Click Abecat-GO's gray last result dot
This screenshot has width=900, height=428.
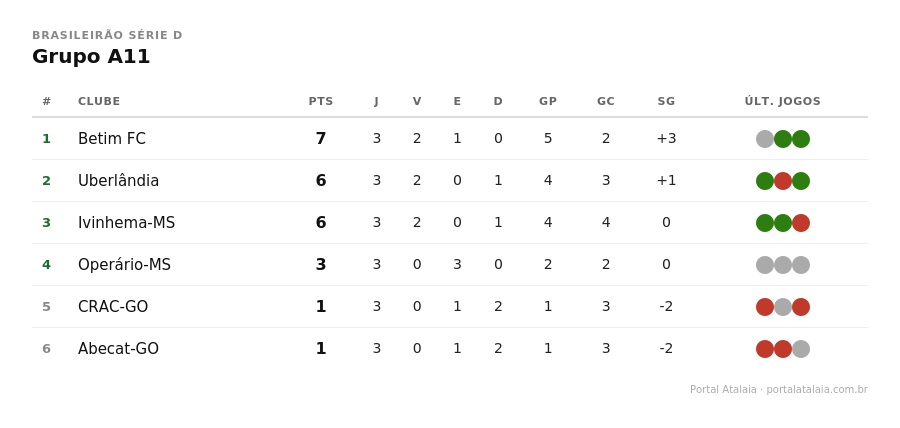coord(801,349)
